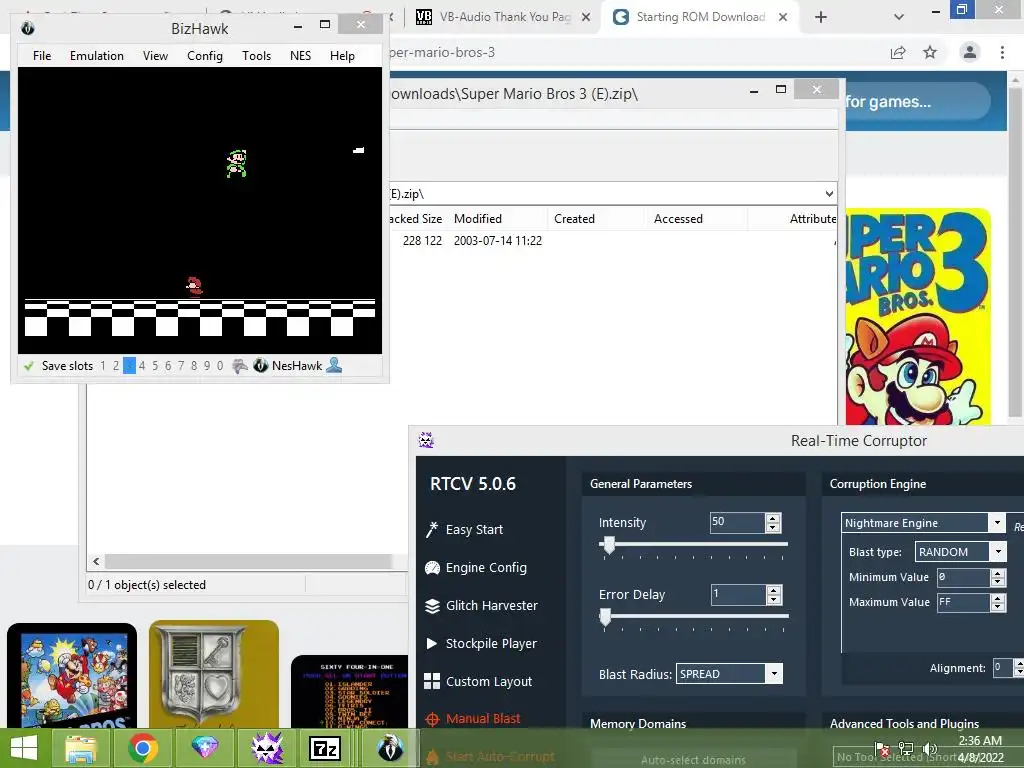Open the Emulation menu in BizHawk
The image size is (1024, 768).
(97, 56)
